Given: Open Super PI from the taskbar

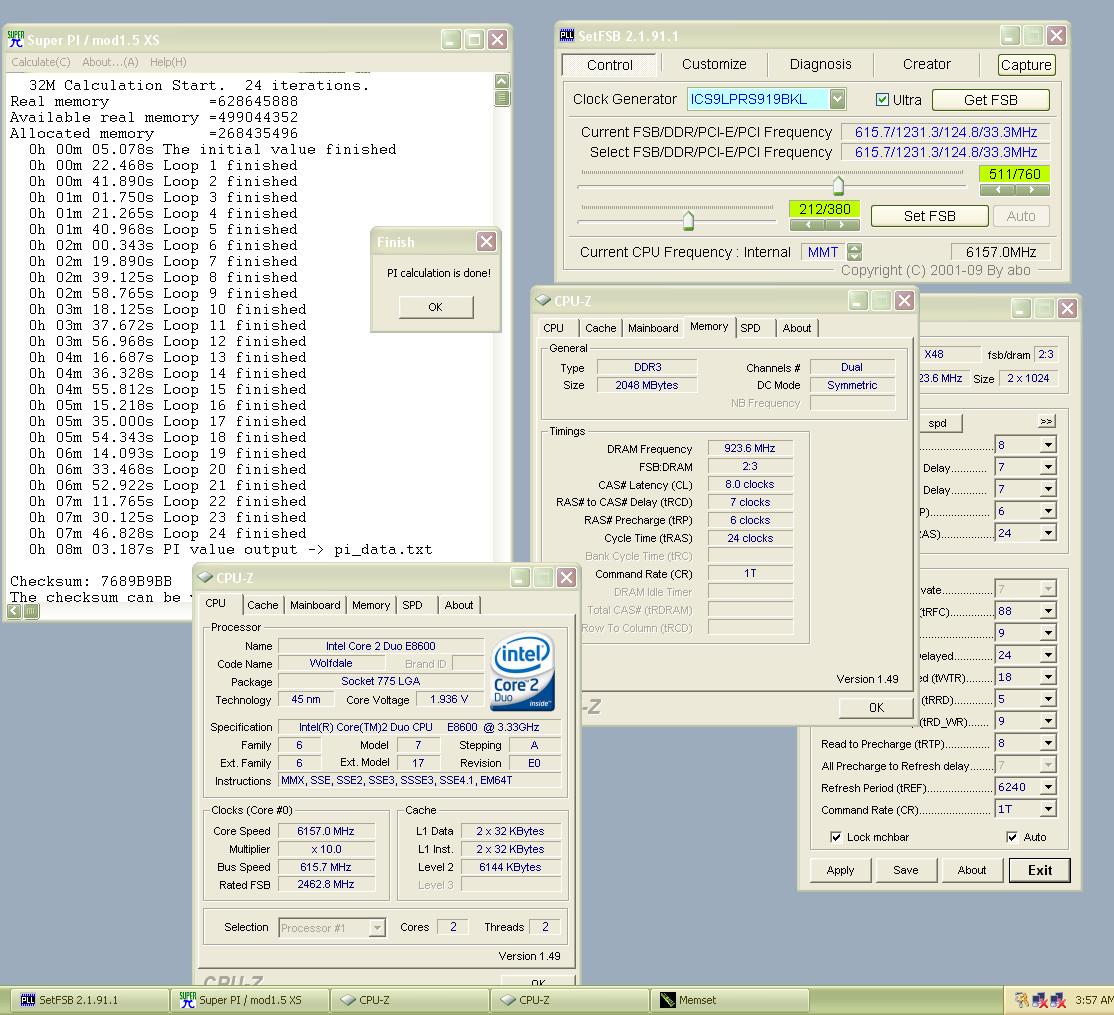Looking at the screenshot, I should (251, 1000).
